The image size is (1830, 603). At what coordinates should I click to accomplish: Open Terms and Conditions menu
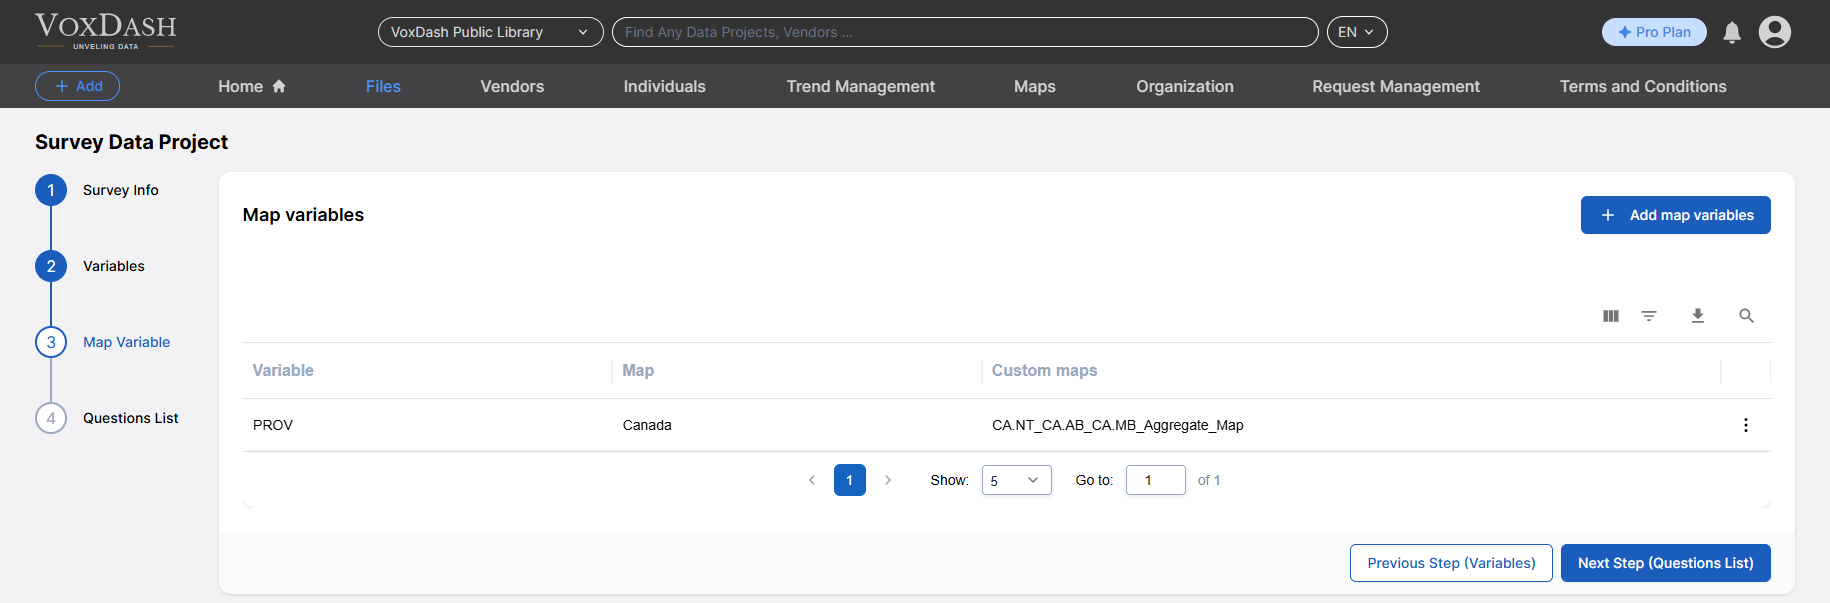(x=1643, y=87)
